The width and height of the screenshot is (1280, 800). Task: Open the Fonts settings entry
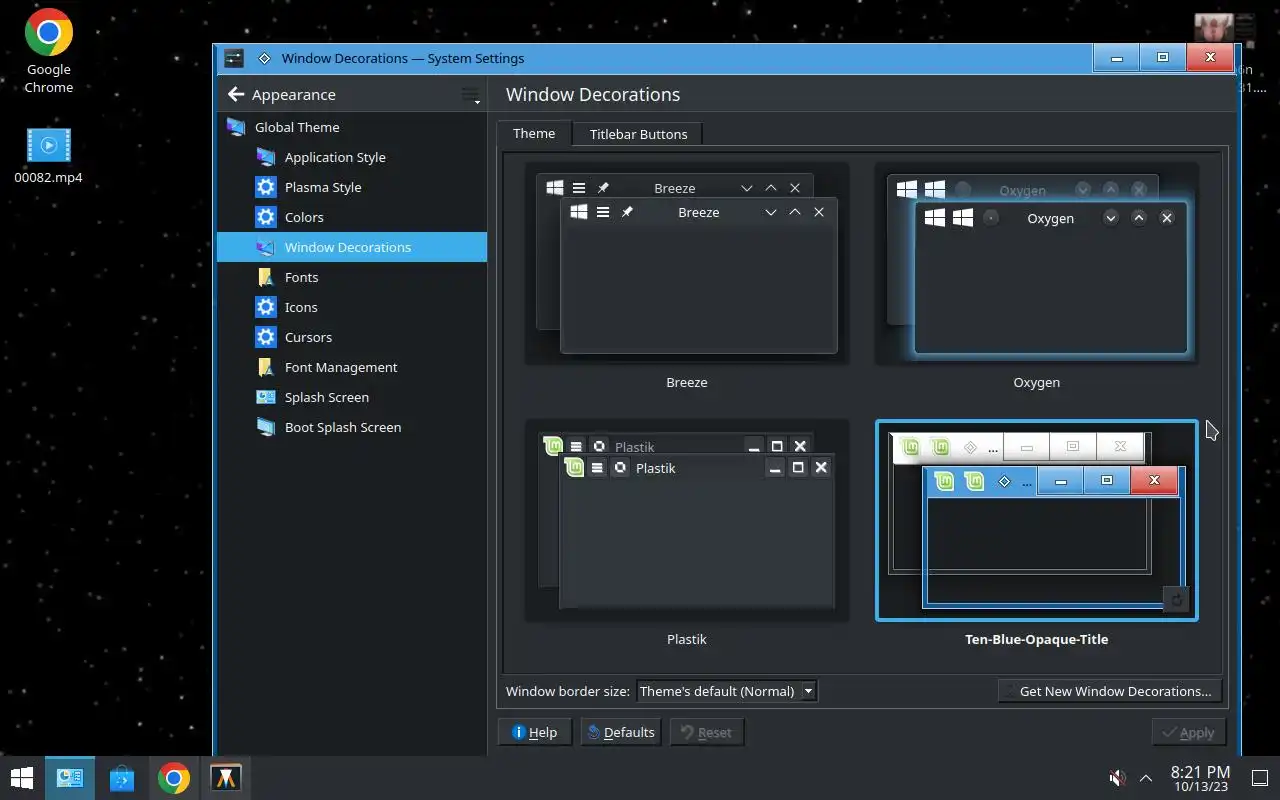pyautogui.click(x=352, y=277)
